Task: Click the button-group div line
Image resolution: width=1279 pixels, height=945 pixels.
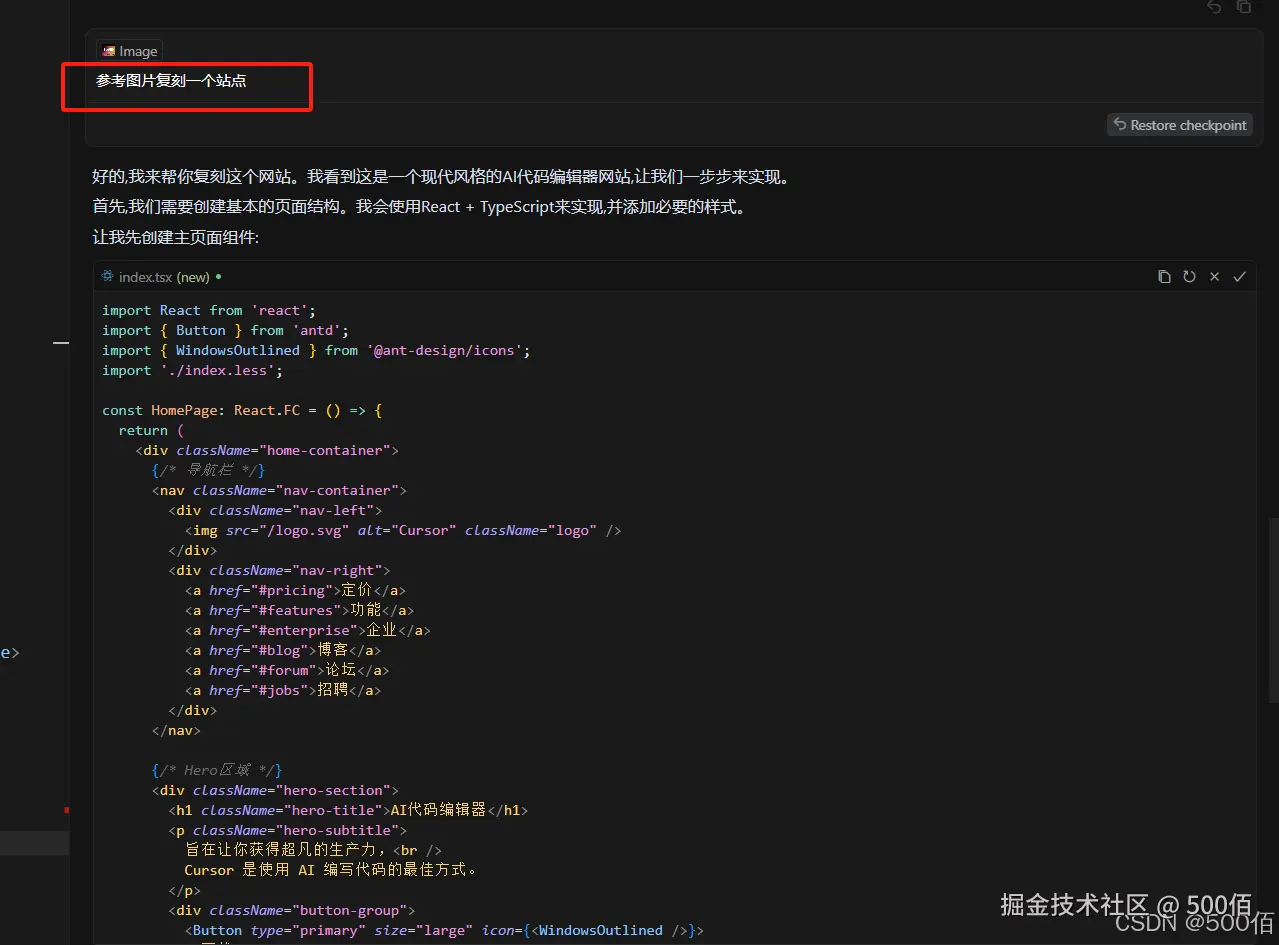Action: (291, 910)
